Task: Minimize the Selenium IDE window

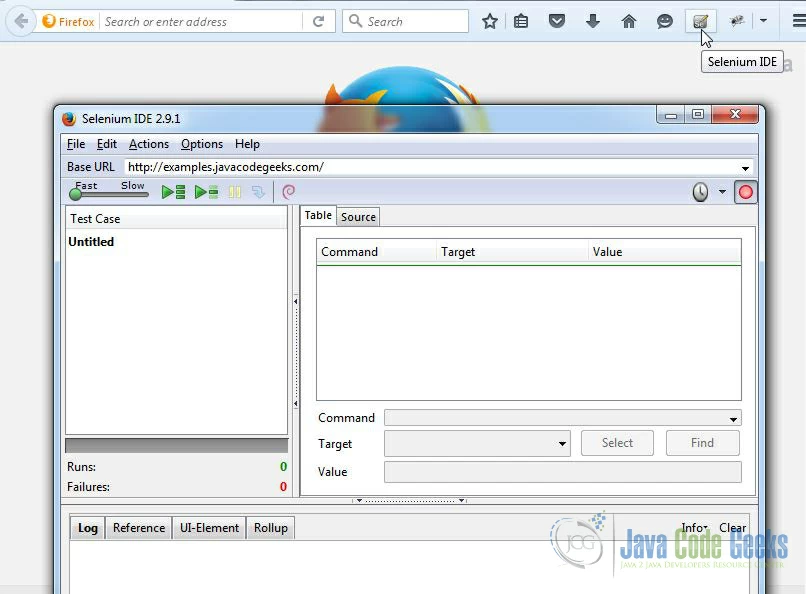Action: point(671,115)
